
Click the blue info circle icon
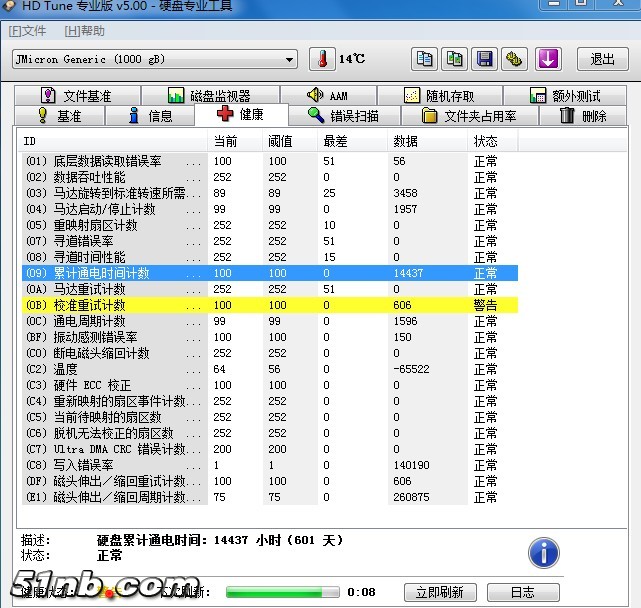(x=544, y=553)
